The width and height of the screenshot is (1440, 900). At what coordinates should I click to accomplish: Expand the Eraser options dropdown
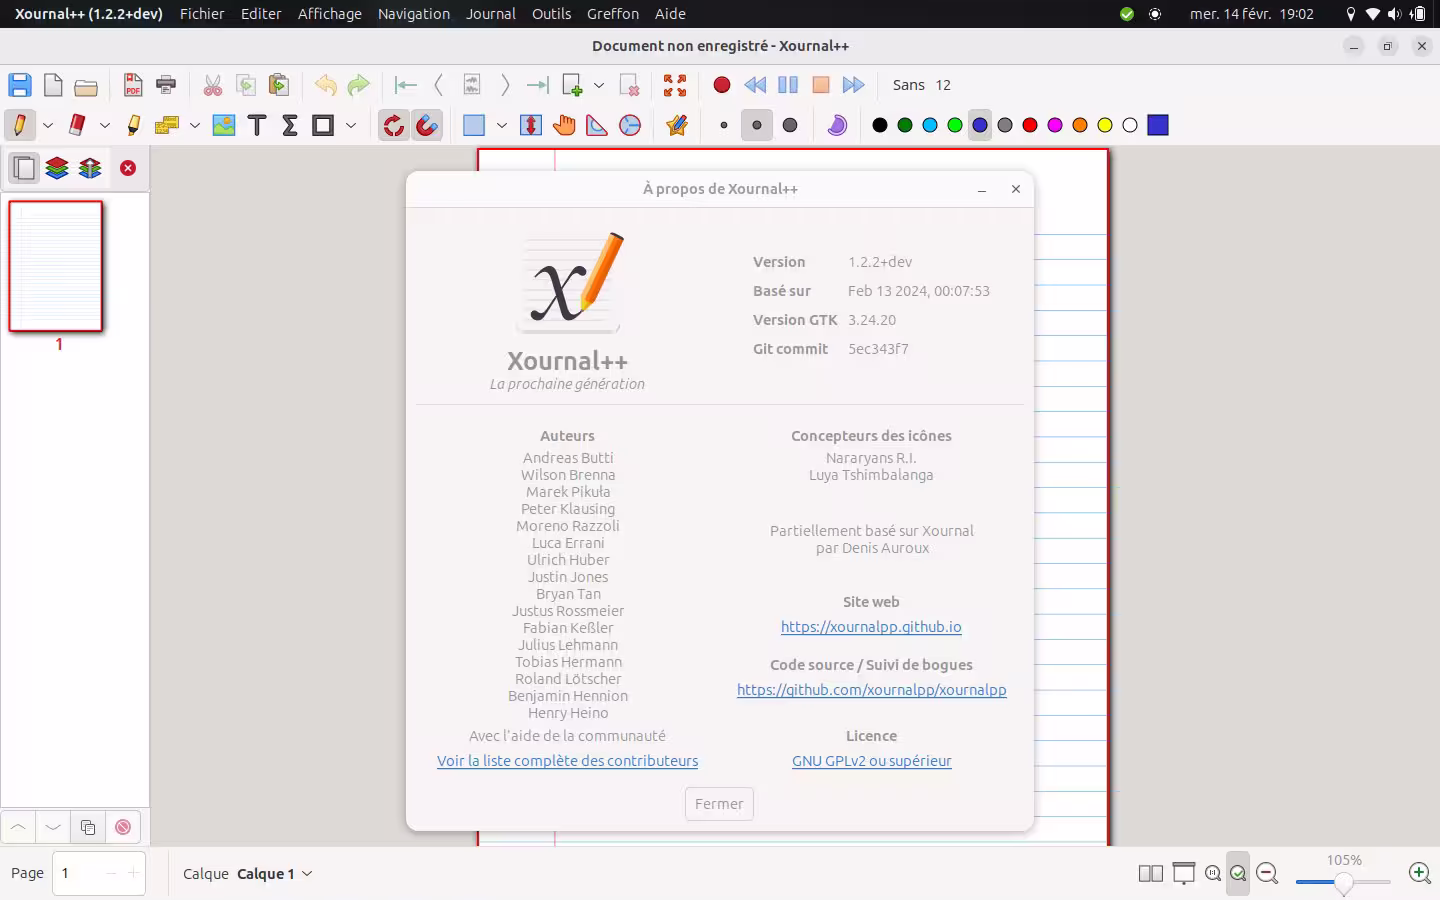pyautogui.click(x=104, y=125)
